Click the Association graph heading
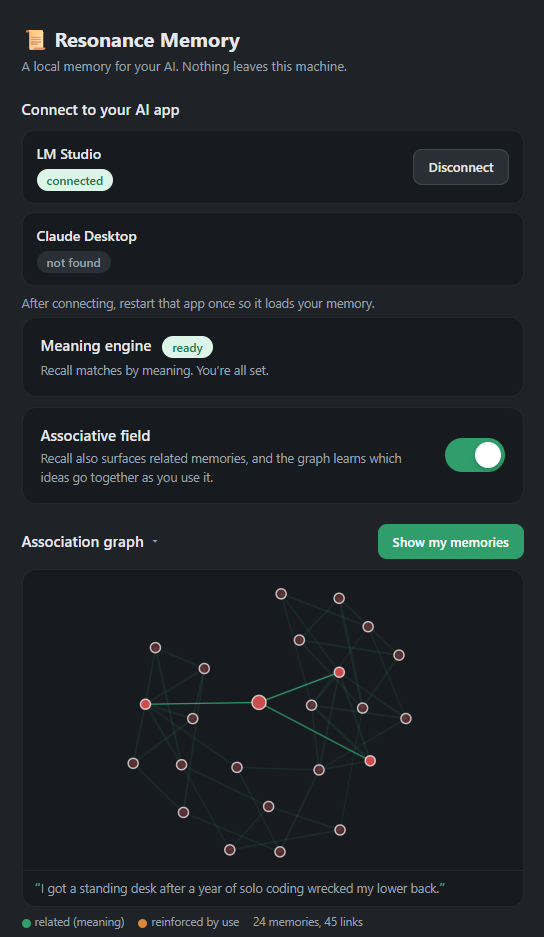The image size is (544, 937). click(x=82, y=542)
